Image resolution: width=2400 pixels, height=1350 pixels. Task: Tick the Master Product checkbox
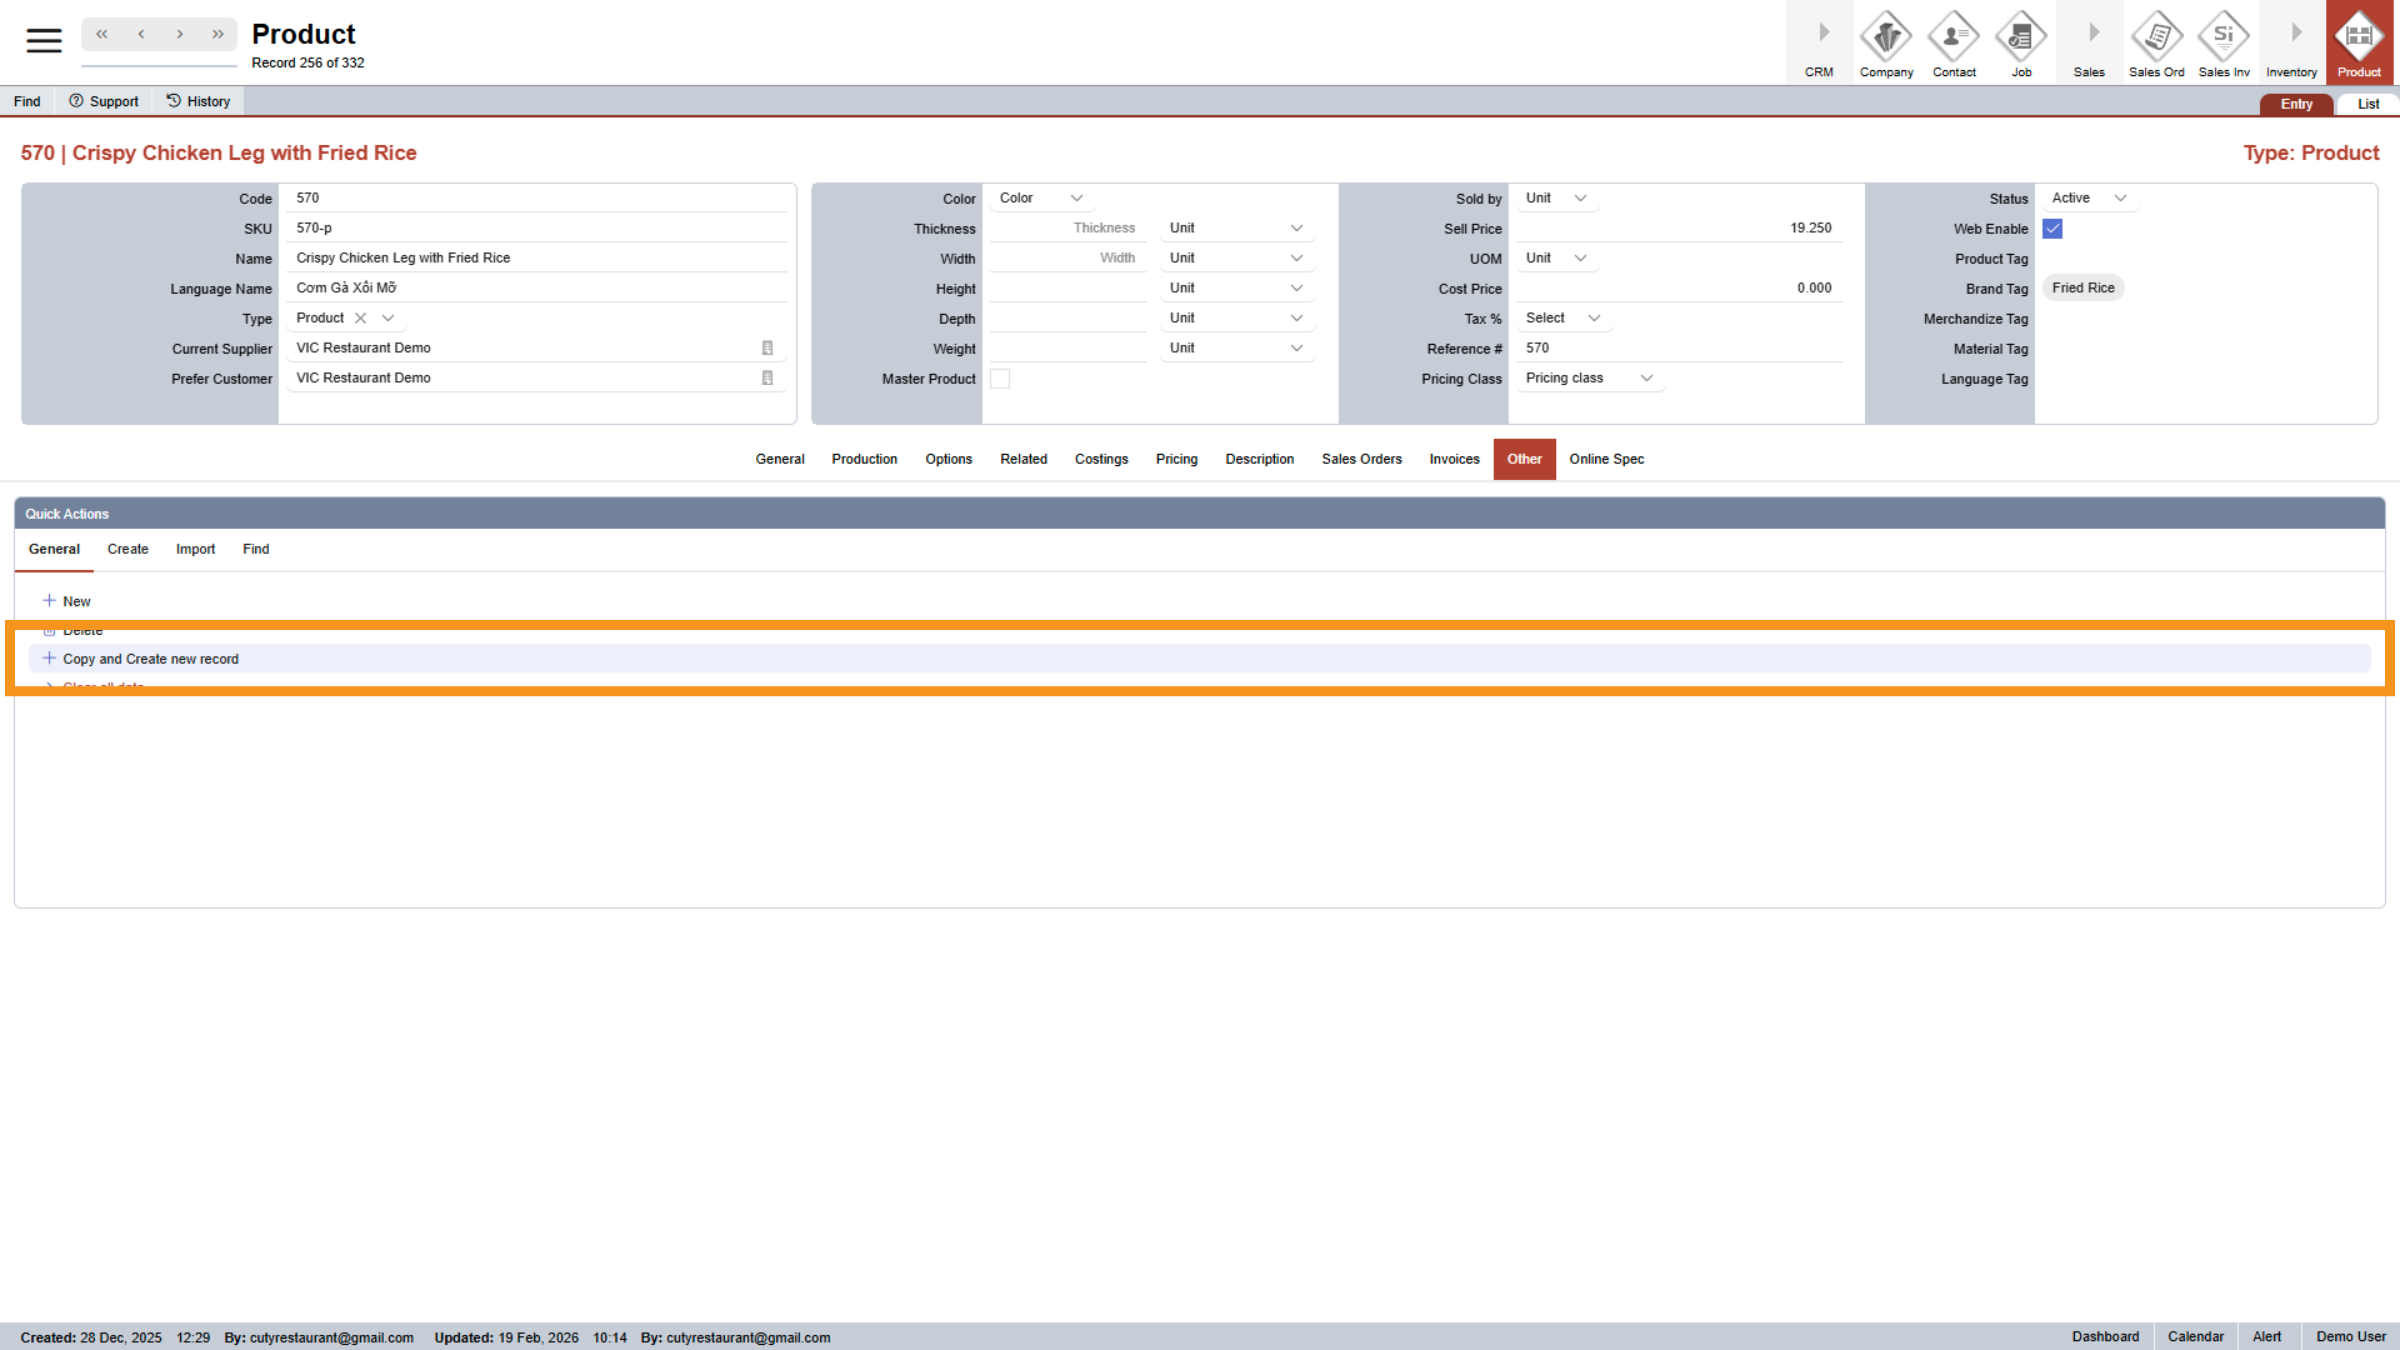tap(1000, 379)
